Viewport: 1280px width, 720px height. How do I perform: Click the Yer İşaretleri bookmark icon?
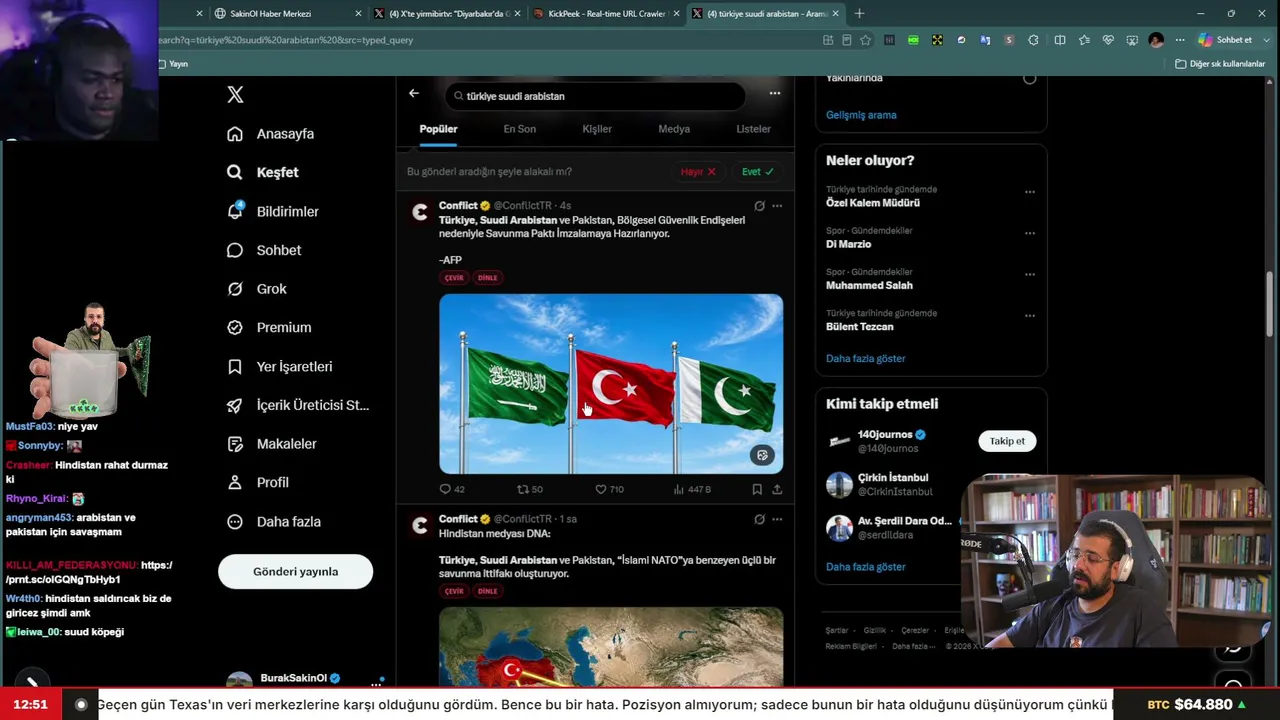pyautogui.click(x=235, y=367)
